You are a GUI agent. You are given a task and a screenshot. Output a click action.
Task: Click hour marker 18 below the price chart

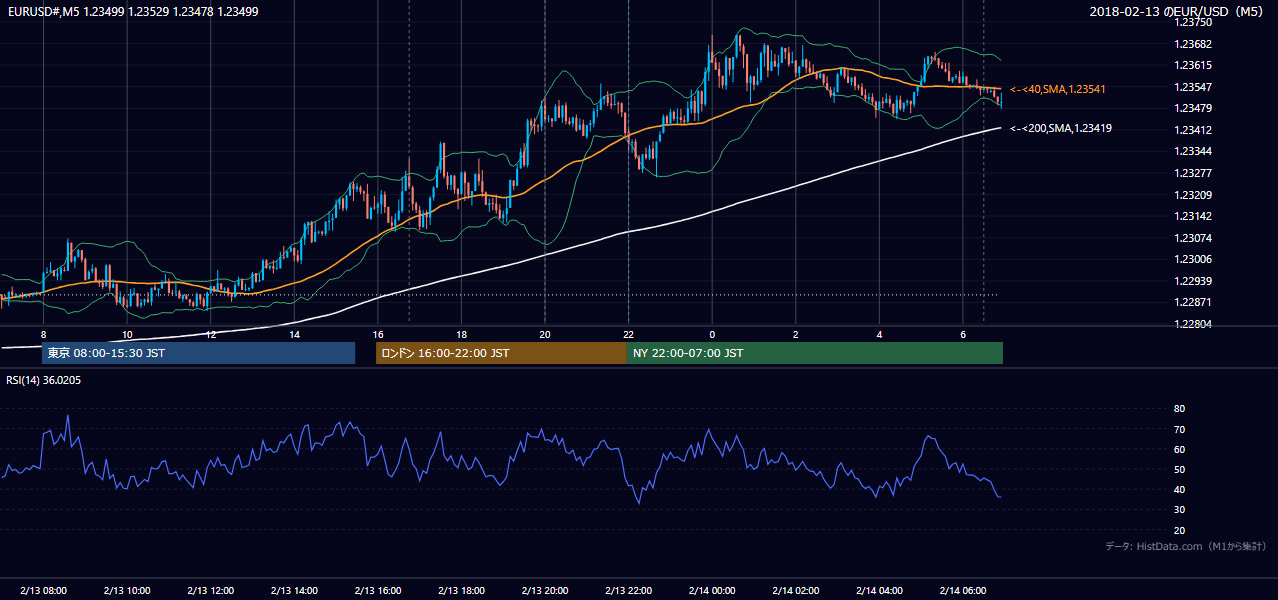pos(461,334)
